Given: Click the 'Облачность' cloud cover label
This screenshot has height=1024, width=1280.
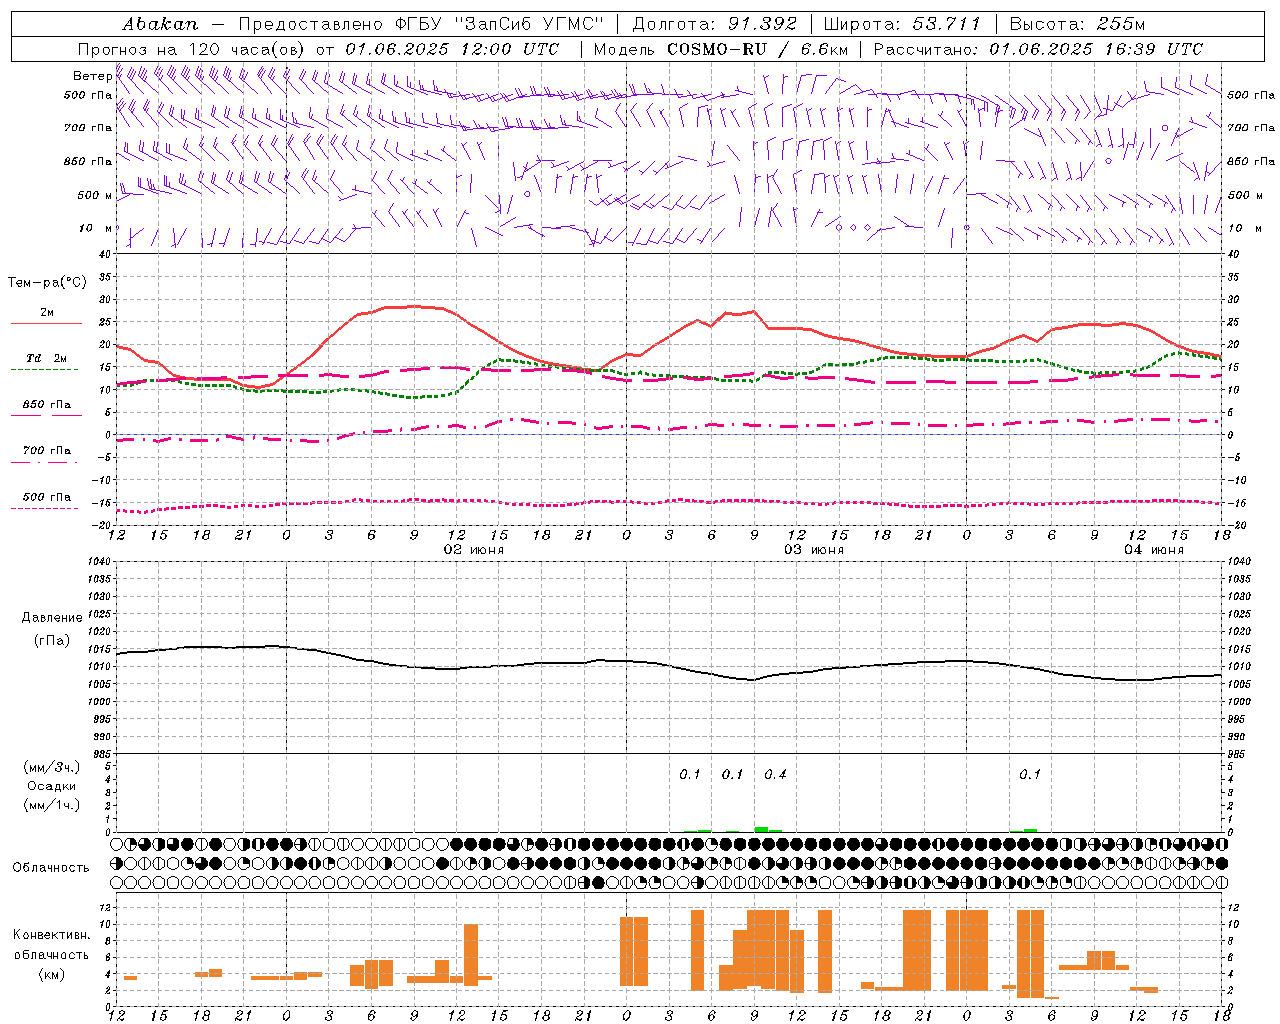Looking at the screenshot, I should point(51,868).
